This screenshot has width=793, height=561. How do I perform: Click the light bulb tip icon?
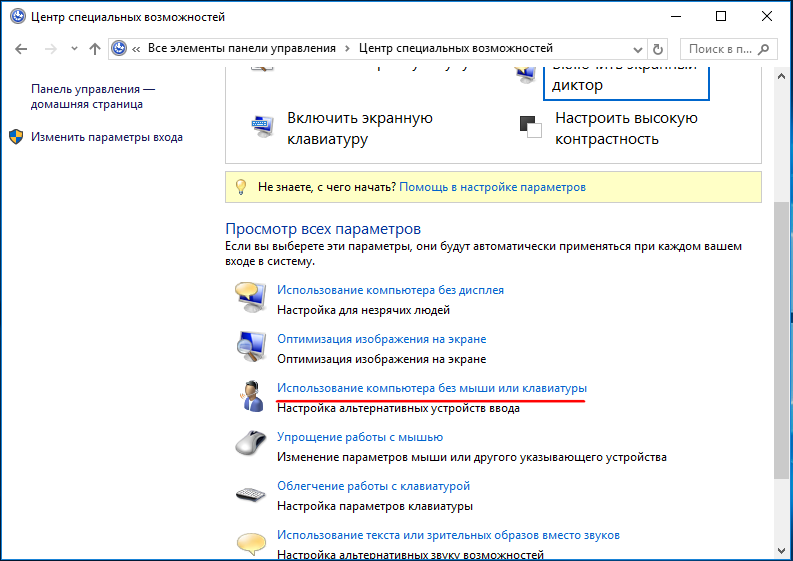click(241, 187)
